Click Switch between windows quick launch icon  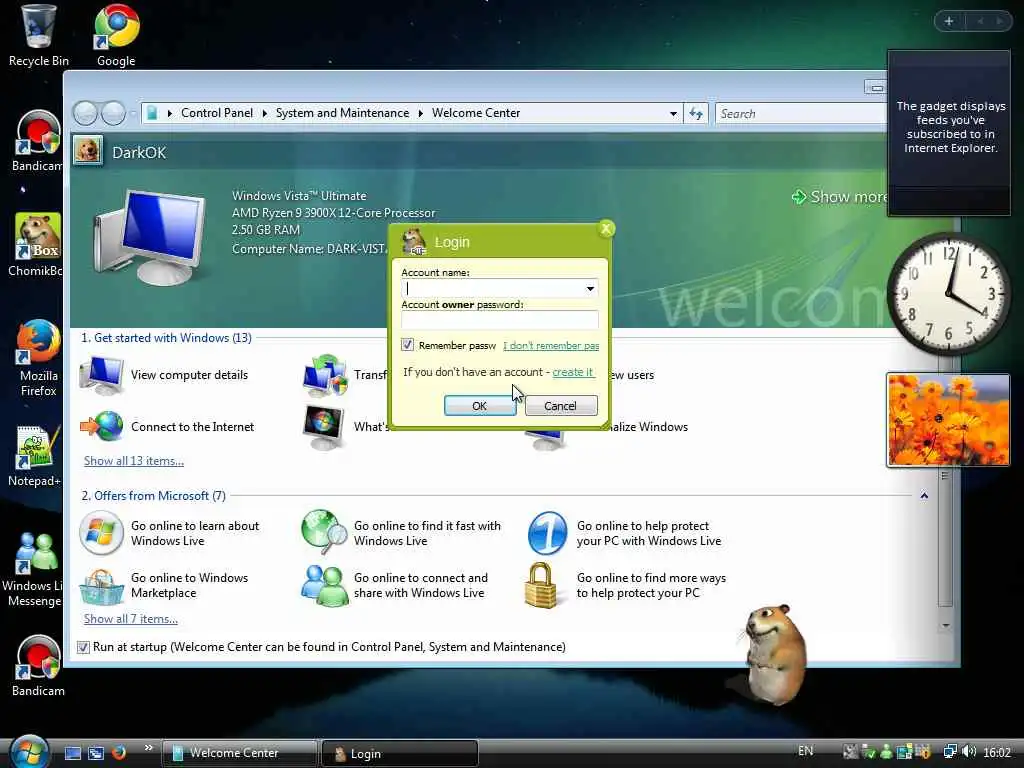pos(95,753)
